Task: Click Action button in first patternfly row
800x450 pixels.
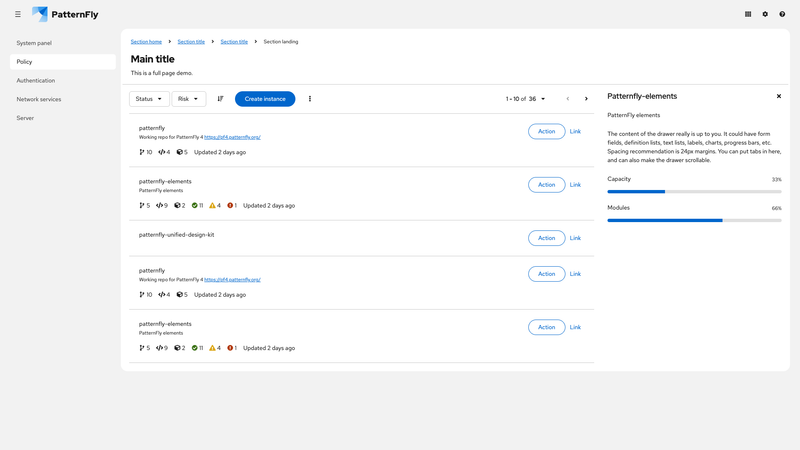Action: (x=546, y=132)
